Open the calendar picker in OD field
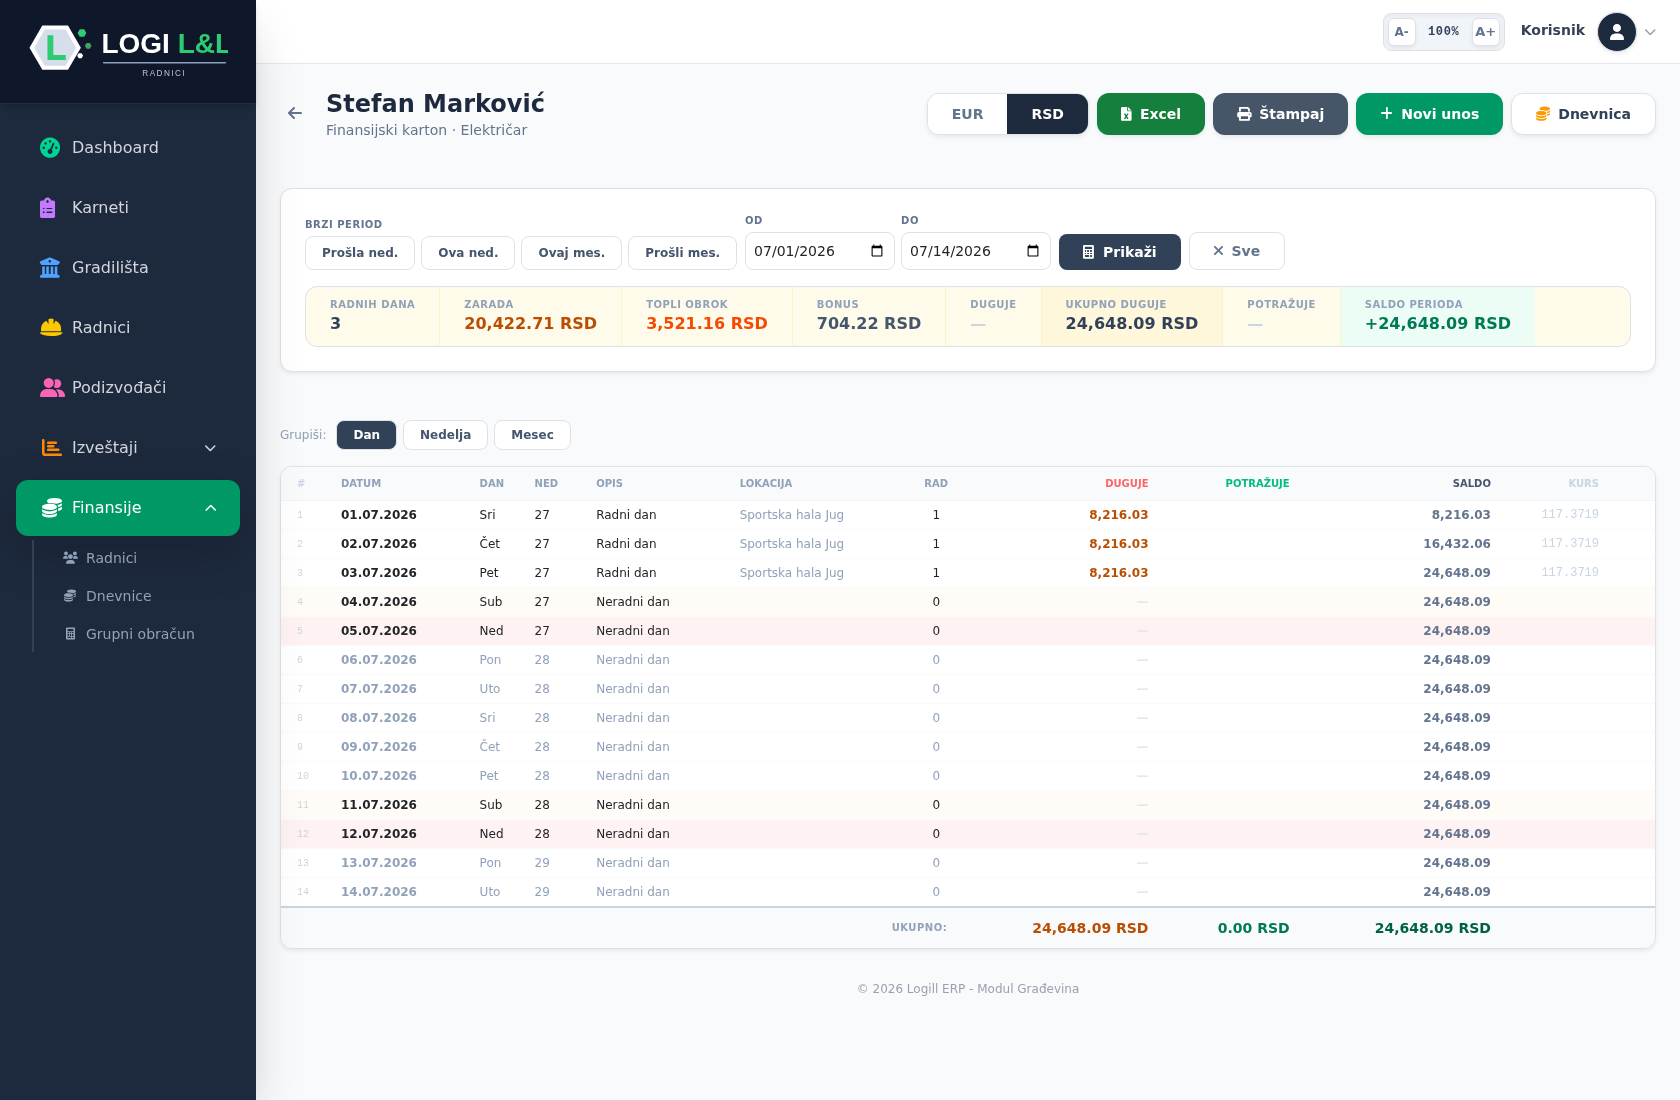1680x1100 pixels. pyautogui.click(x=877, y=251)
